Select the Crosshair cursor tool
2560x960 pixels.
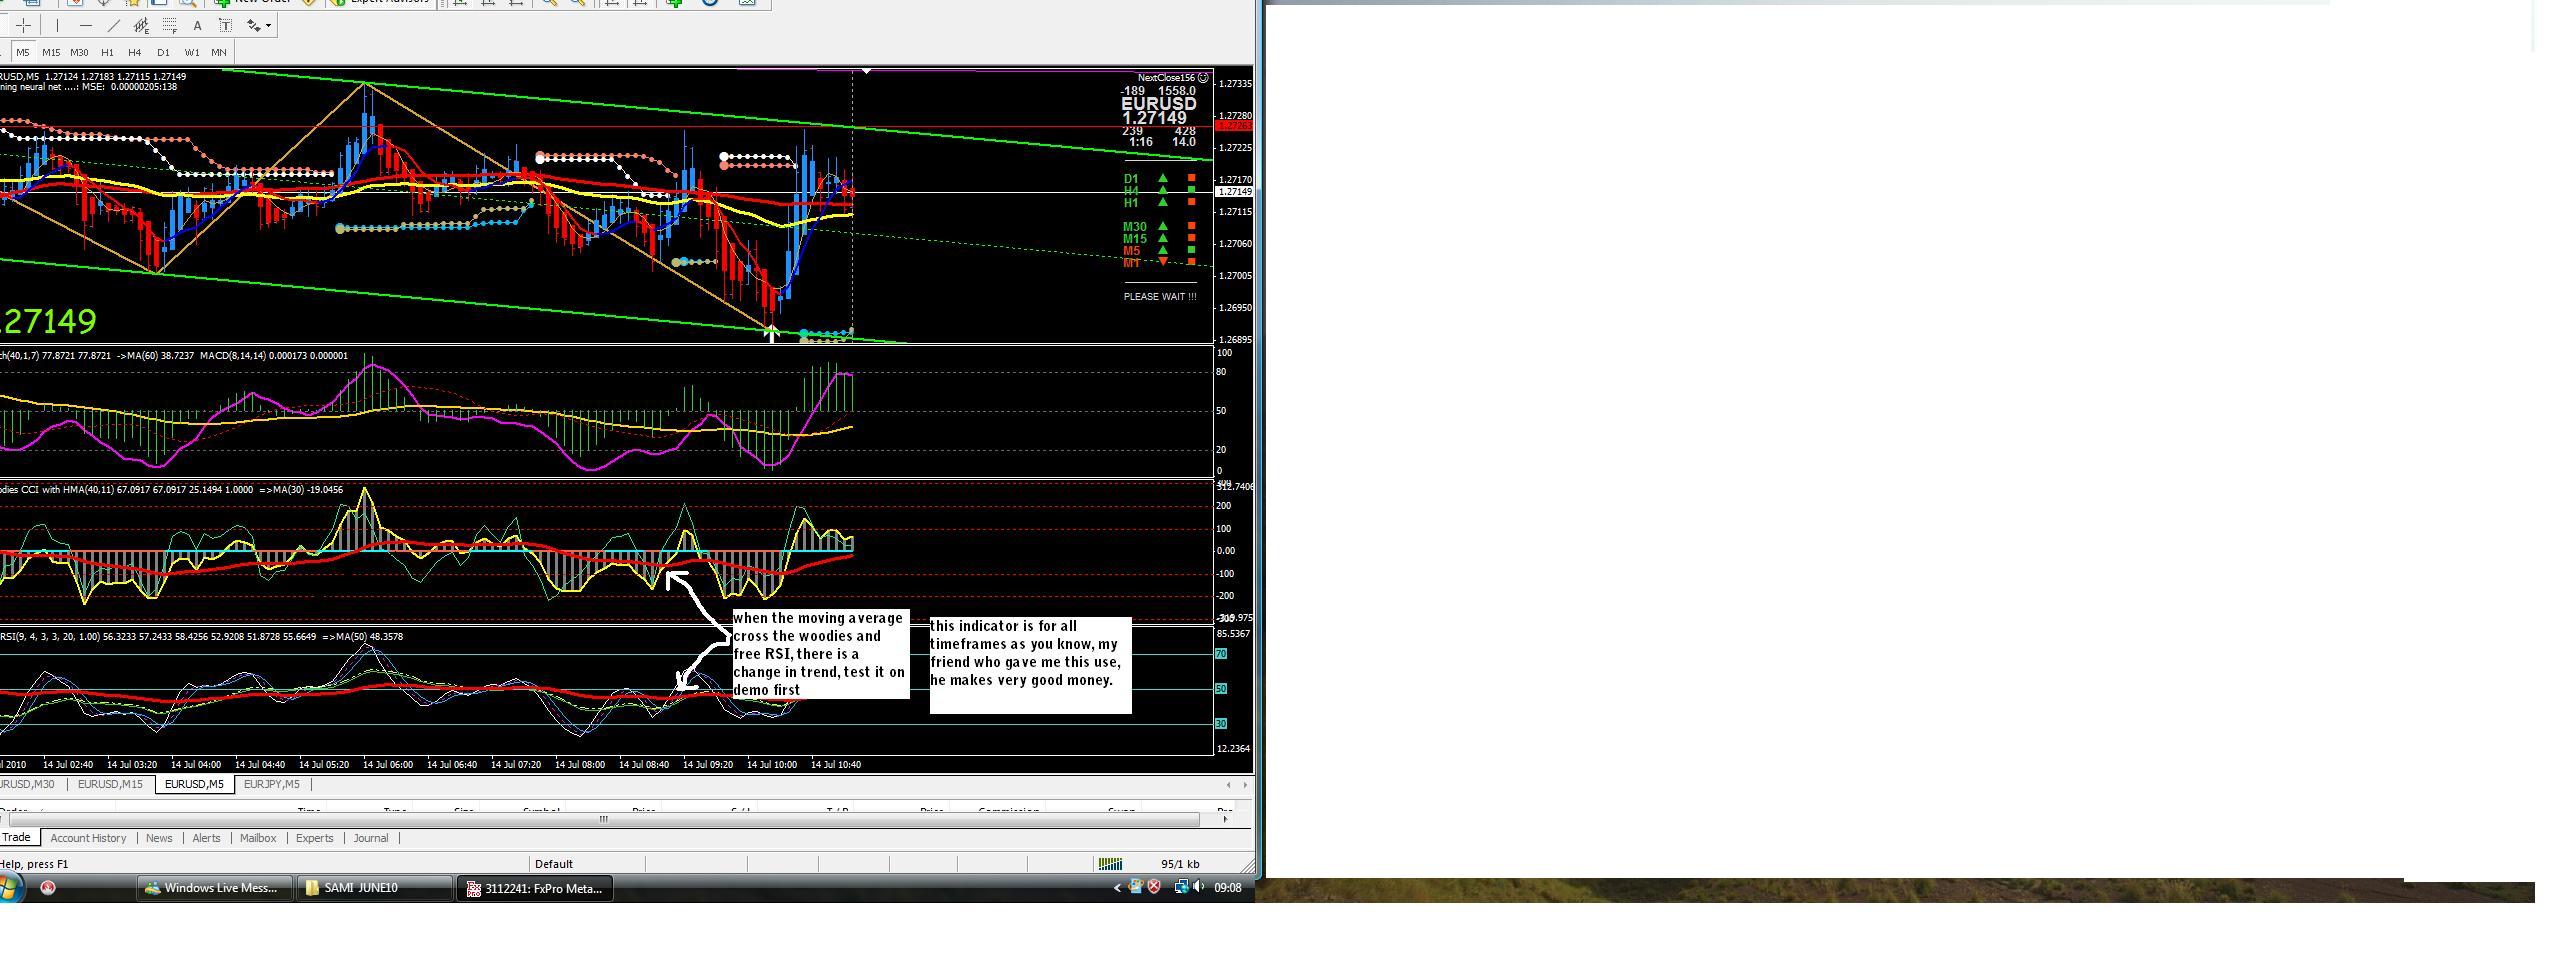[x=24, y=26]
